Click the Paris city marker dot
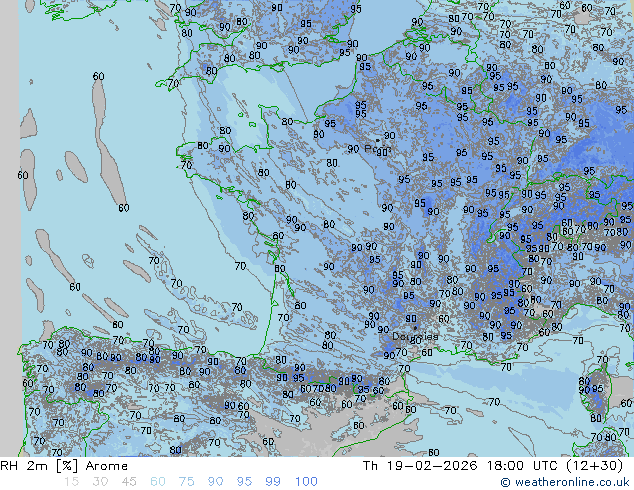This screenshot has width=634, height=490. [x=377, y=140]
